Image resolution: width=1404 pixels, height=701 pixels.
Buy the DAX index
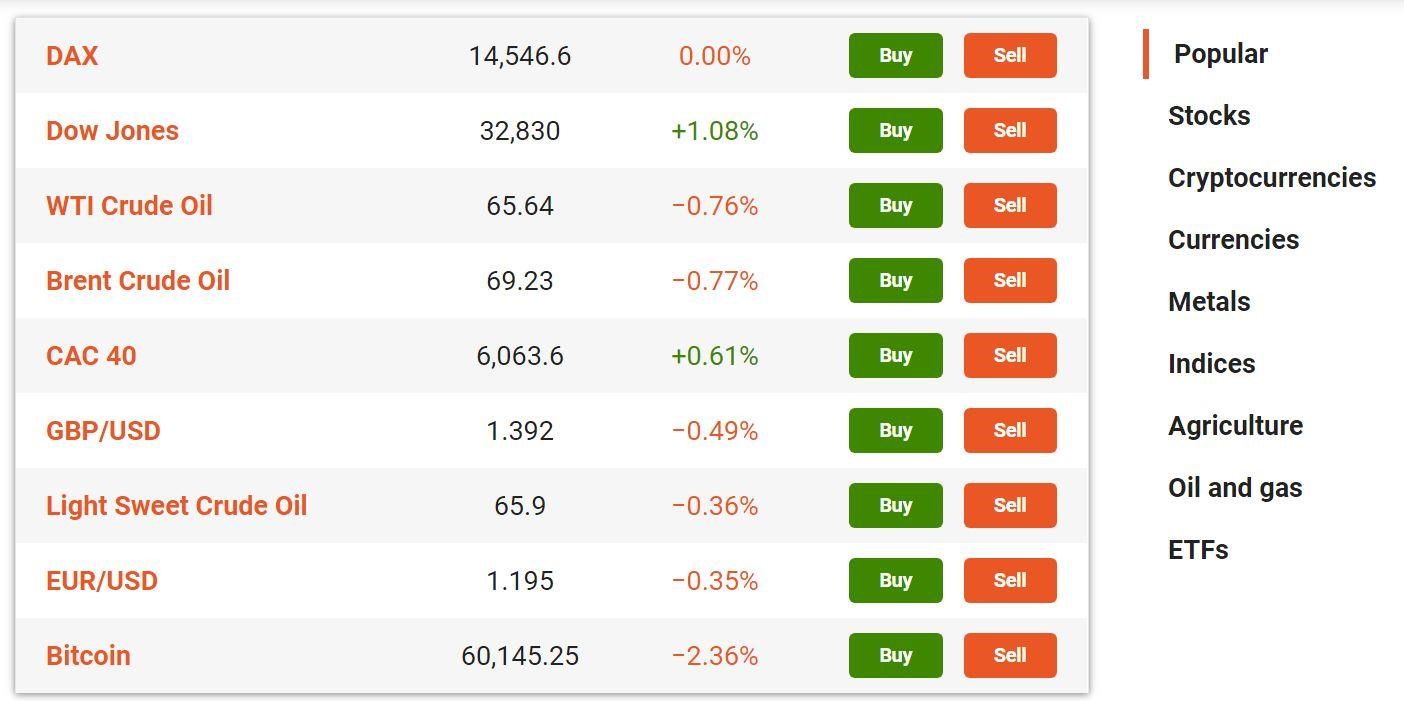[895, 55]
